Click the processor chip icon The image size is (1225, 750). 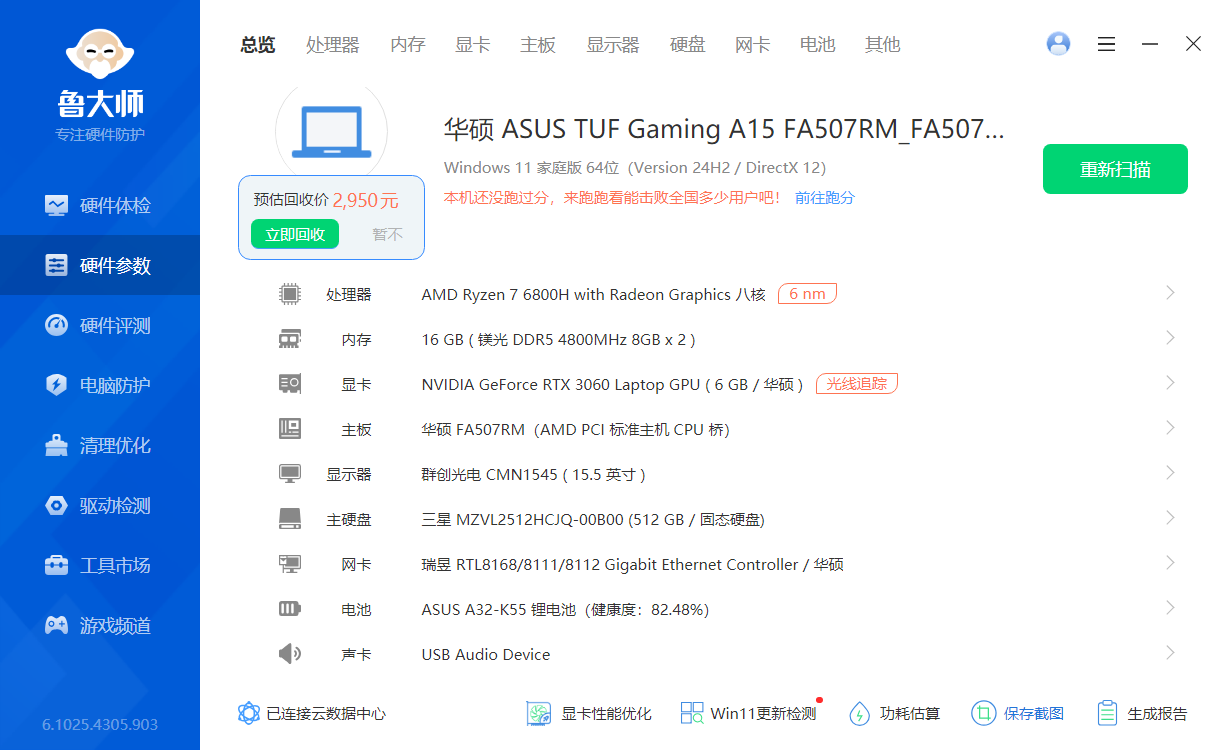click(x=289, y=294)
